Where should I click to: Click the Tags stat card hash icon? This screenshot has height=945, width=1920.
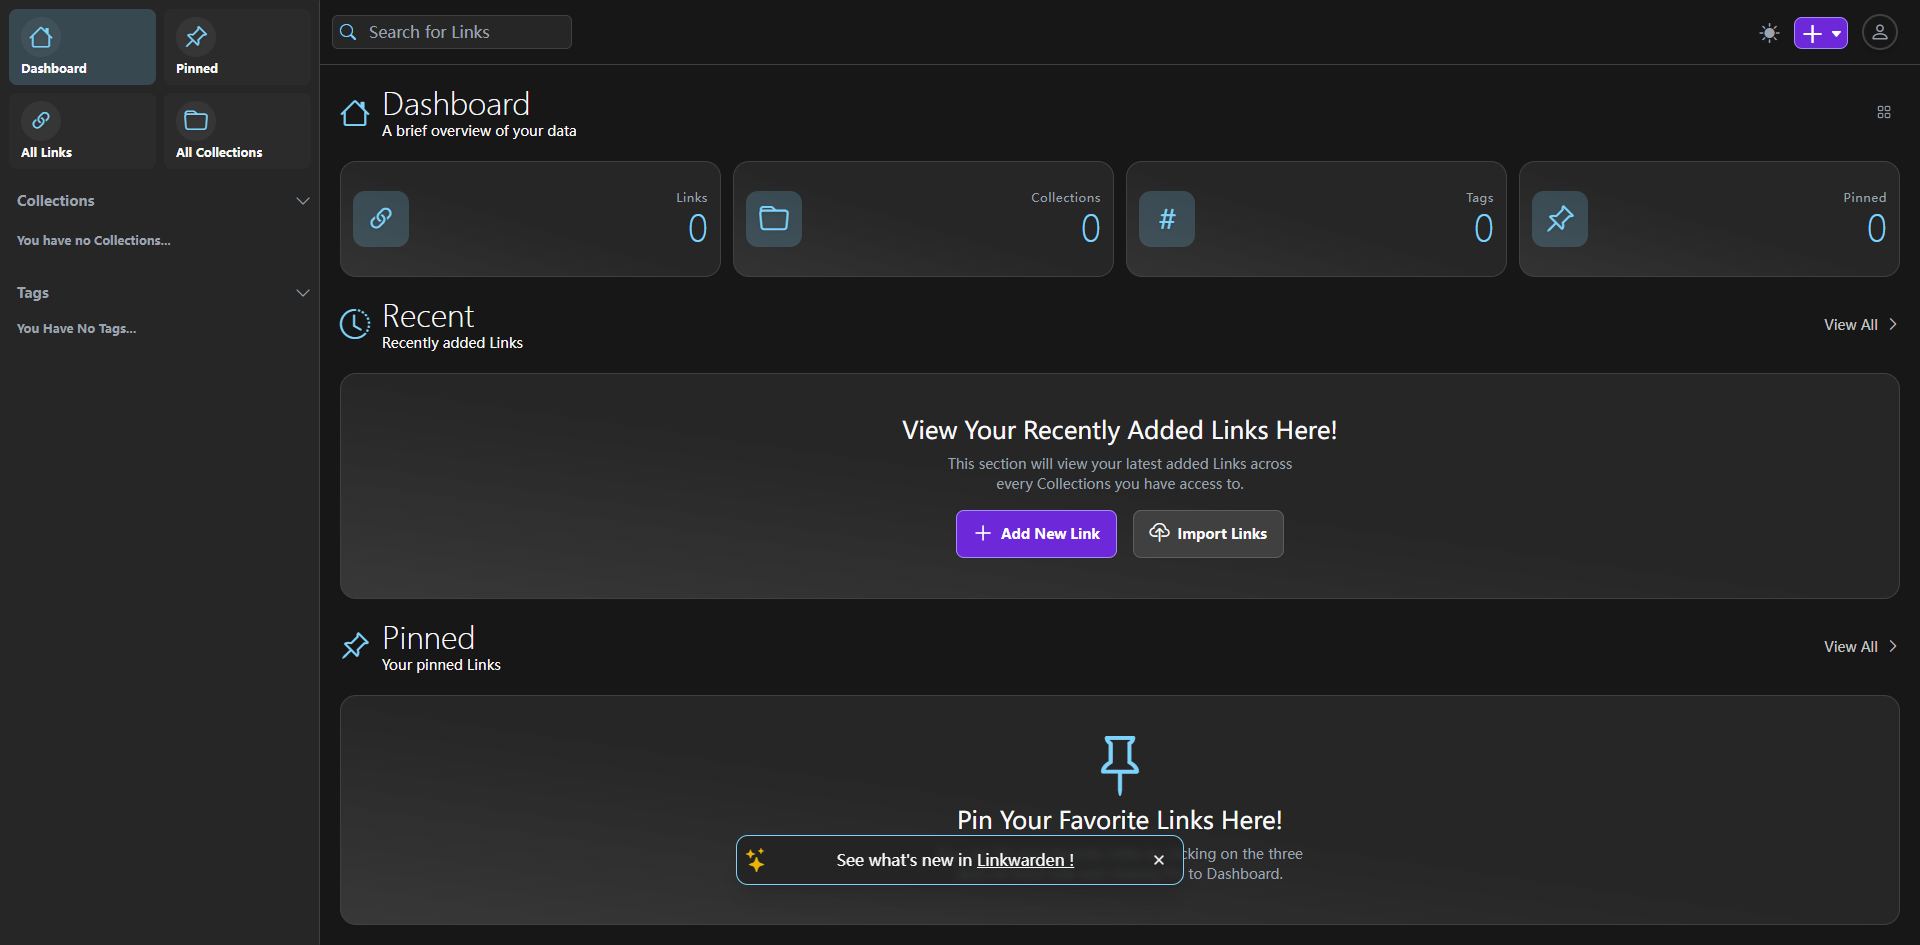click(1167, 219)
